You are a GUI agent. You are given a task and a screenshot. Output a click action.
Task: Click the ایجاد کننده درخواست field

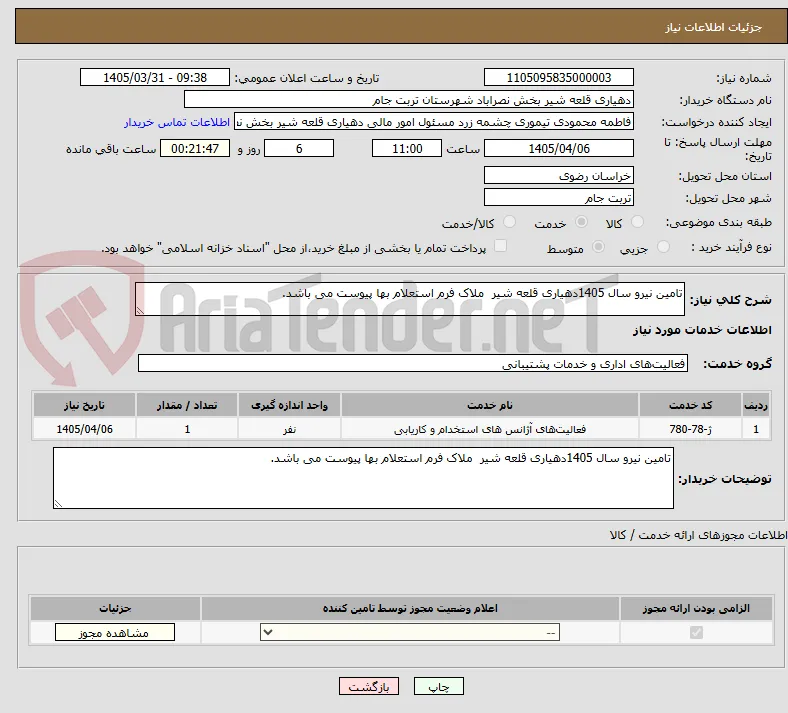tap(434, 122)
